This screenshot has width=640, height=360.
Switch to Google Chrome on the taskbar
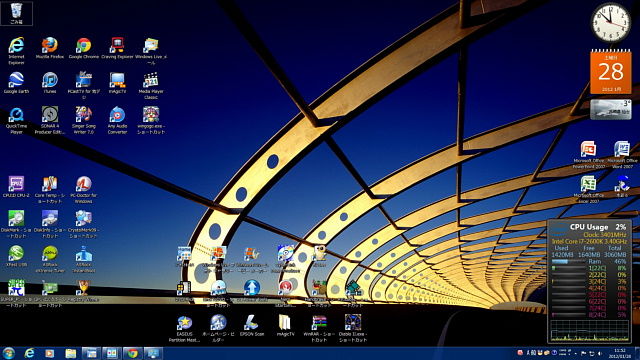pos(132,353)
